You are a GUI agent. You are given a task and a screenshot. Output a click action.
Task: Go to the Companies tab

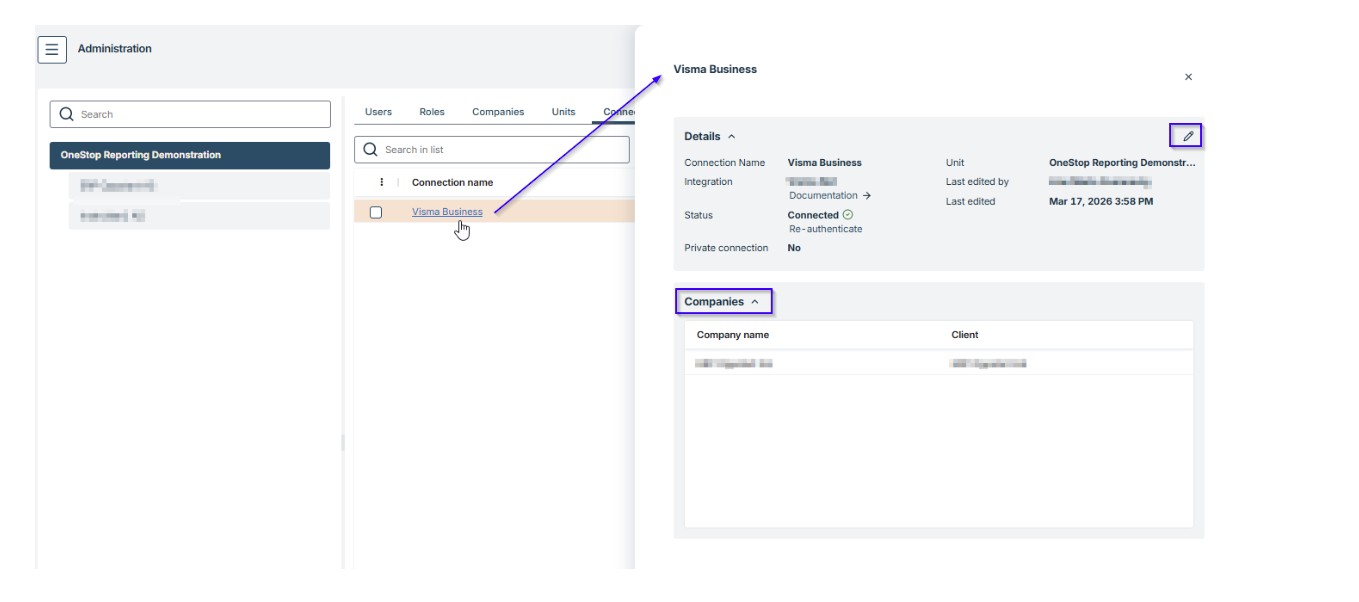click(x=498, y=112)
